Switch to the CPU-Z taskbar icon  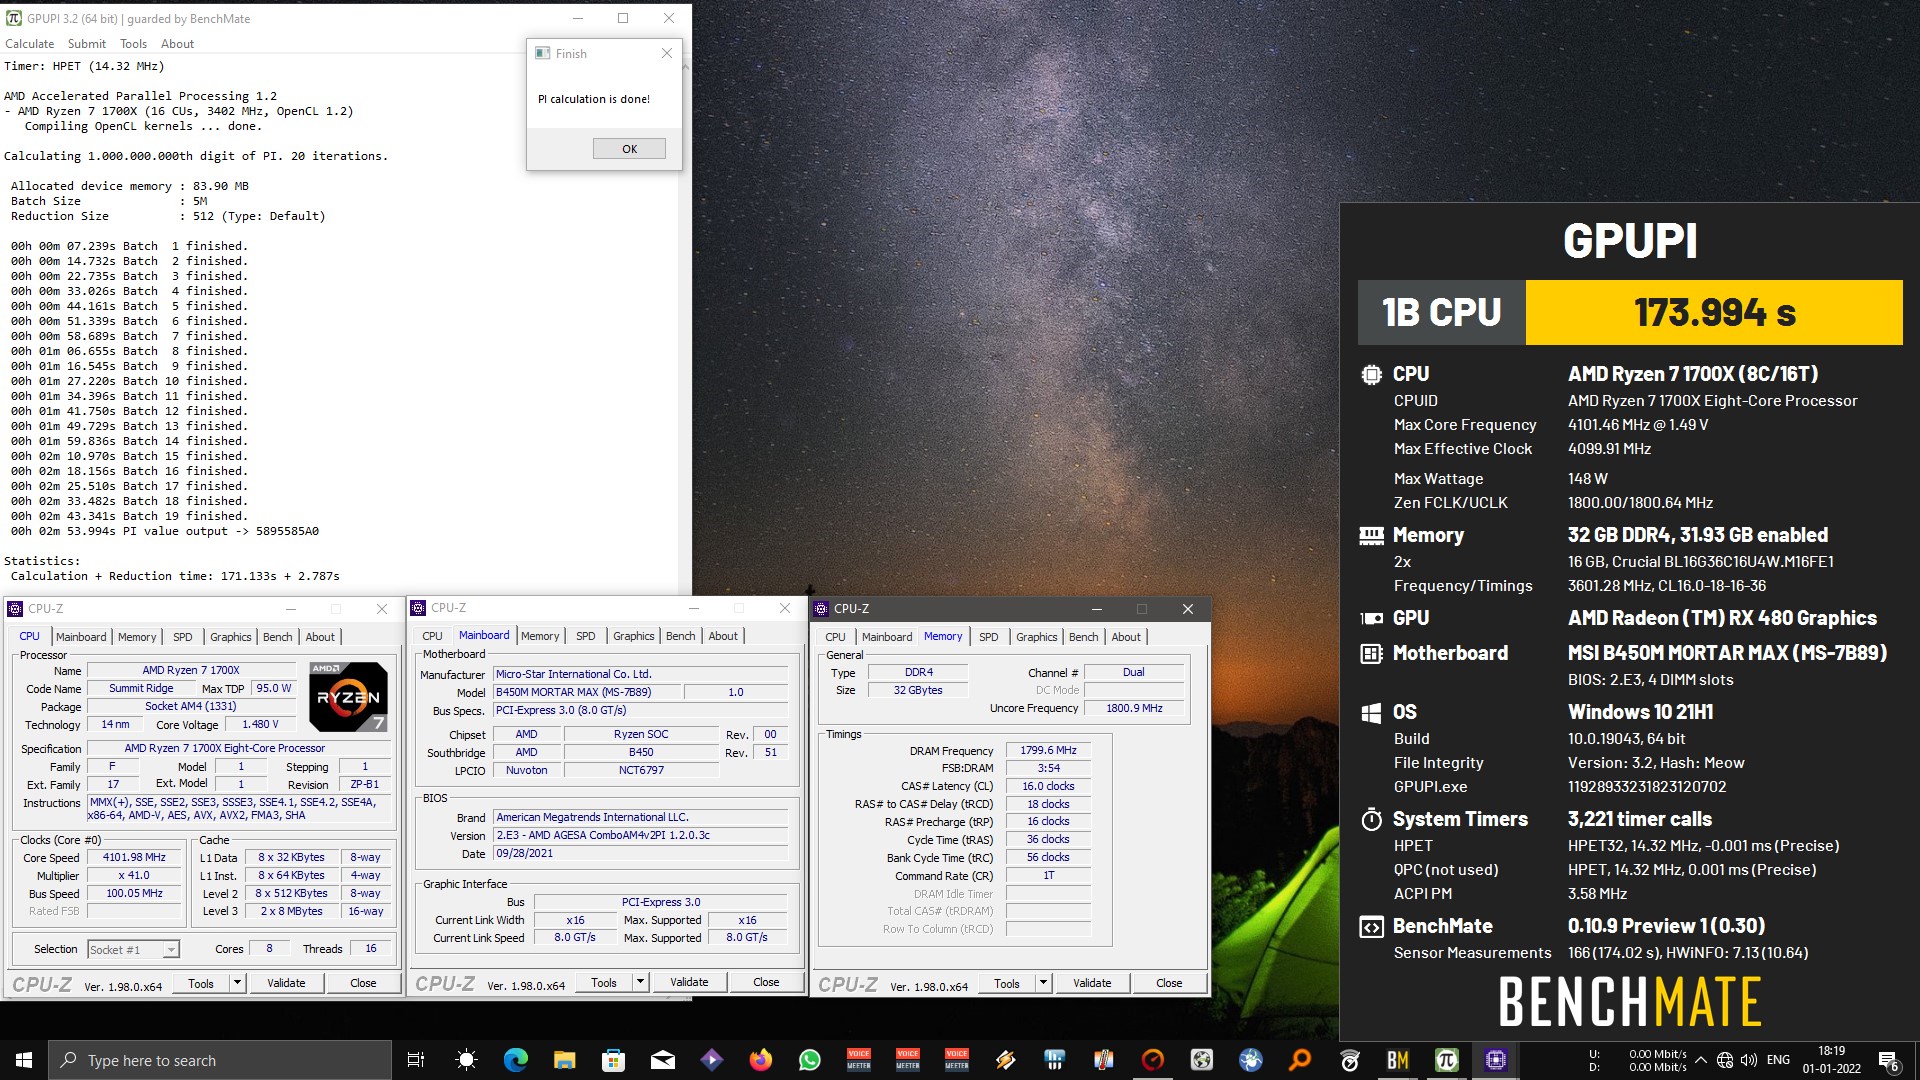(x=1495, y=1060)
